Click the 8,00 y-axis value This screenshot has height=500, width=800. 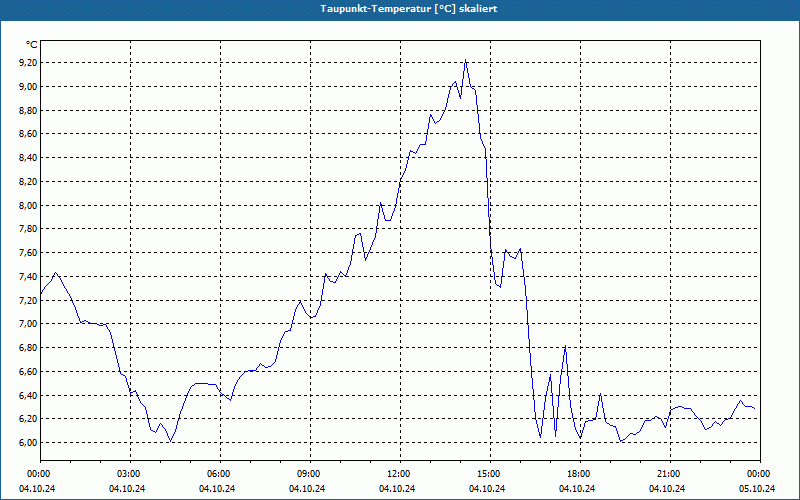(28, 205)
